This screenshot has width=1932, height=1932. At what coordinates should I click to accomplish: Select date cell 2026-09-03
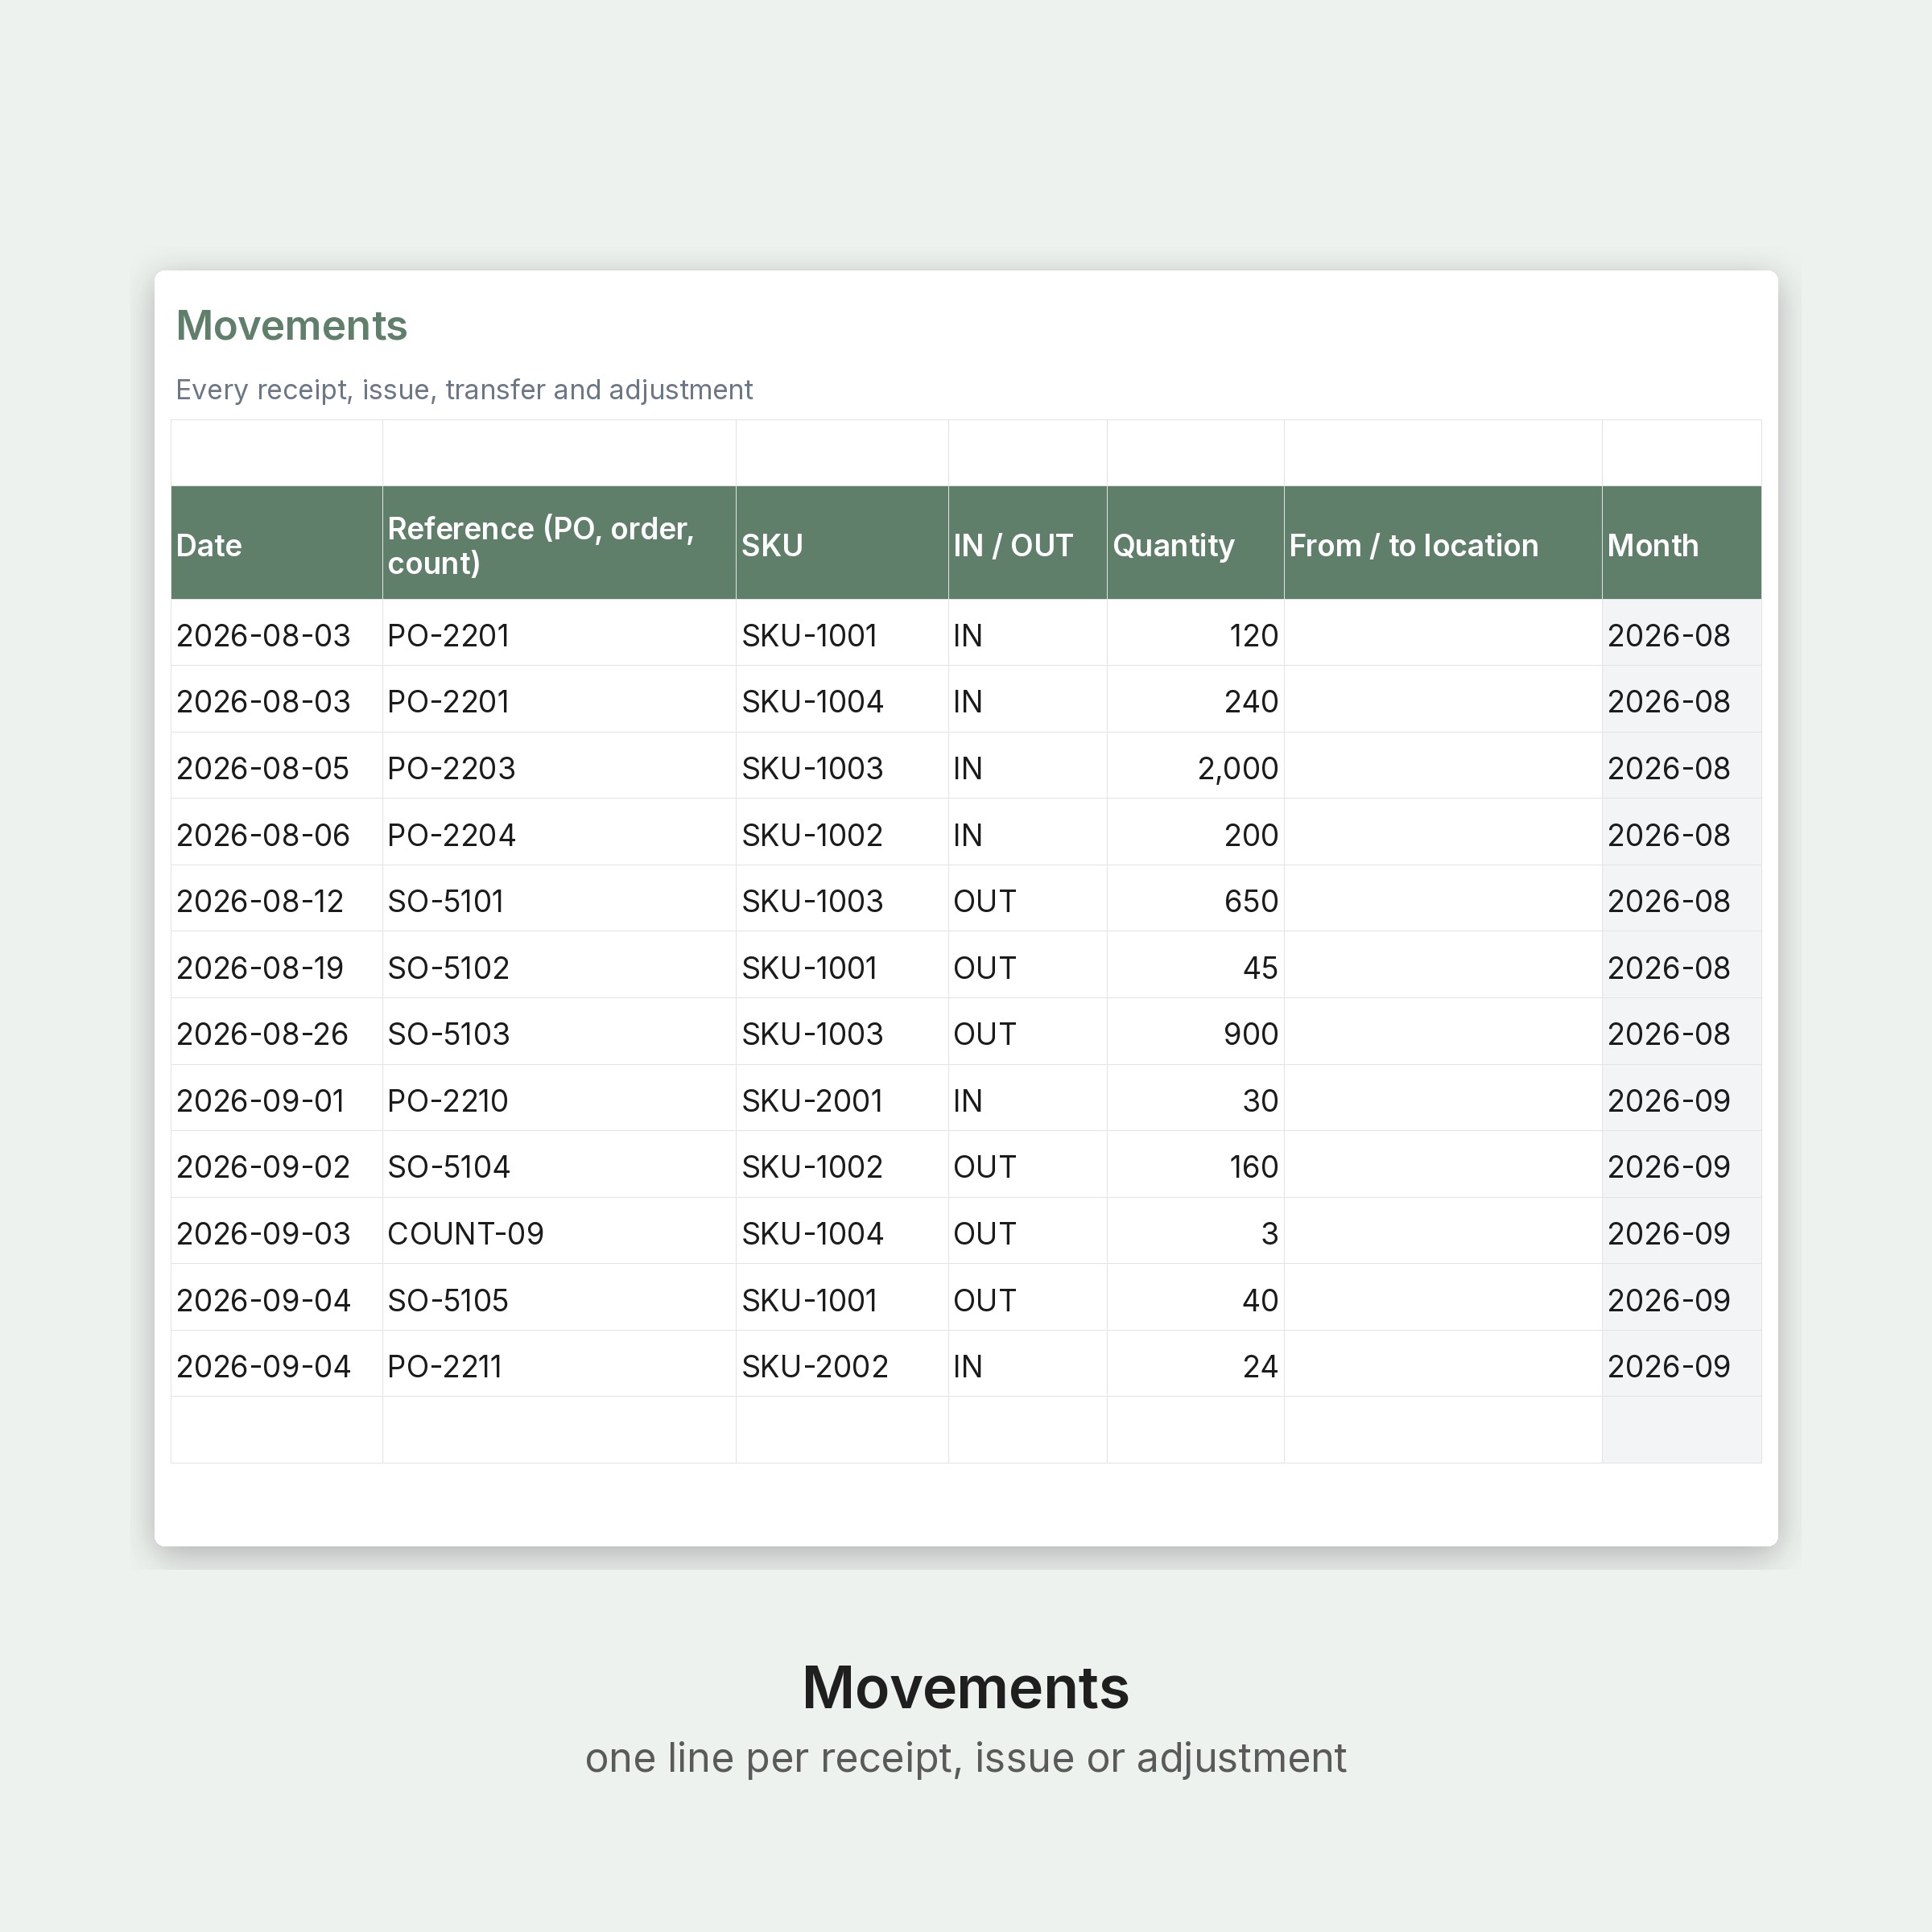tap(276, 1231)
